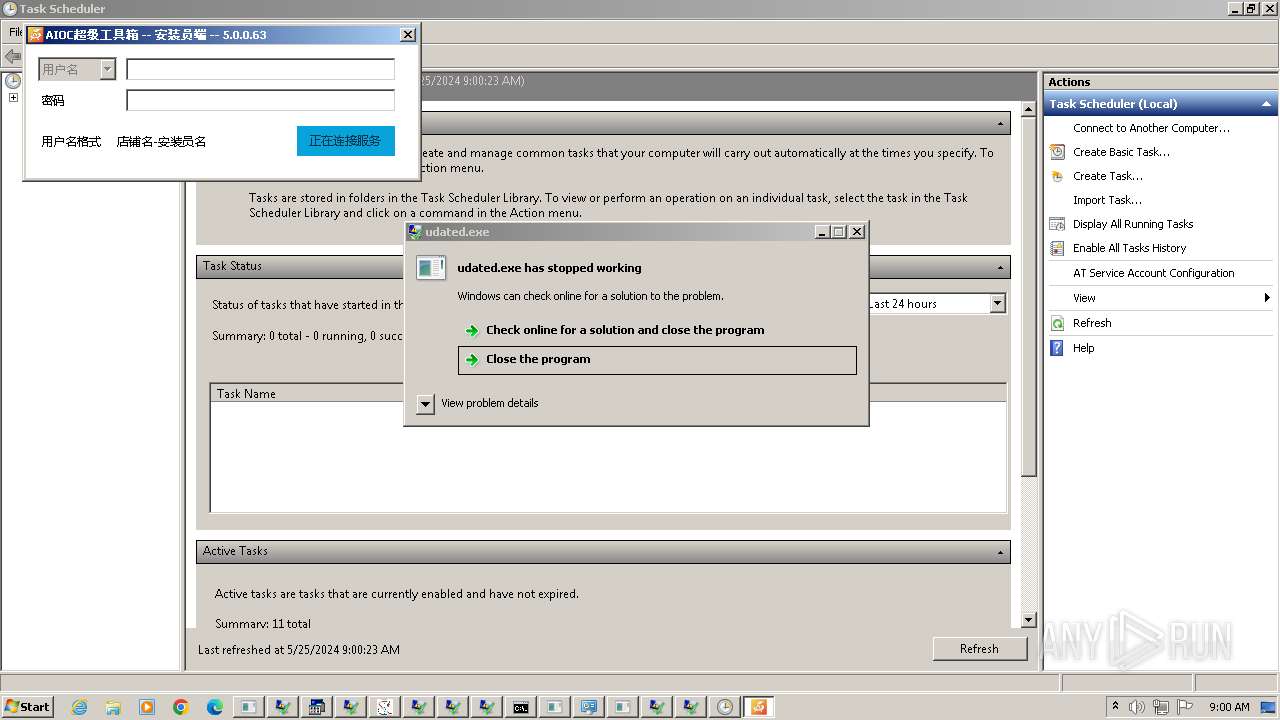Click the password input field in AIOC

click(260, 100)
